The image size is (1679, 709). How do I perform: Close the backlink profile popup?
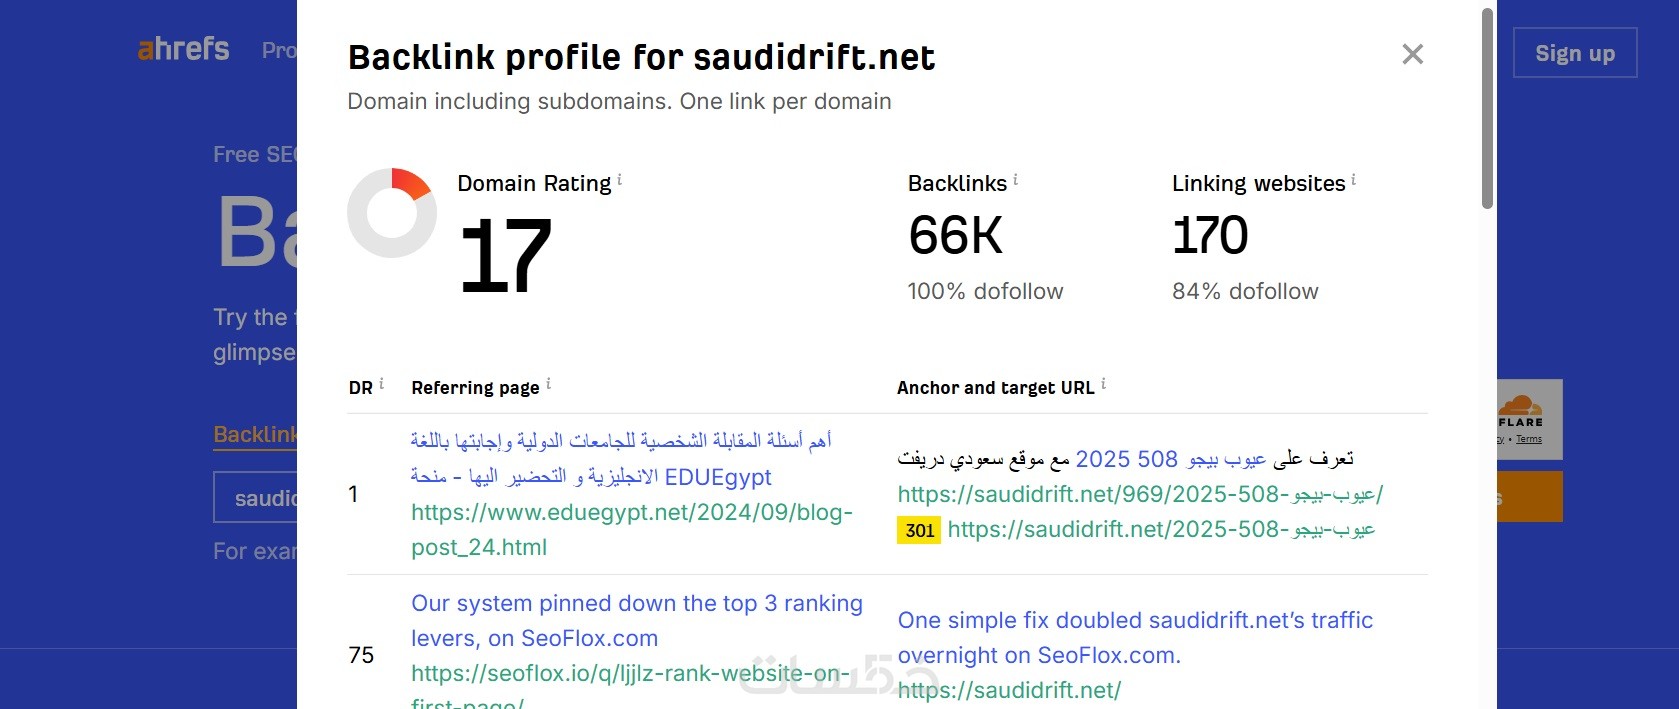pos(1412,54)
